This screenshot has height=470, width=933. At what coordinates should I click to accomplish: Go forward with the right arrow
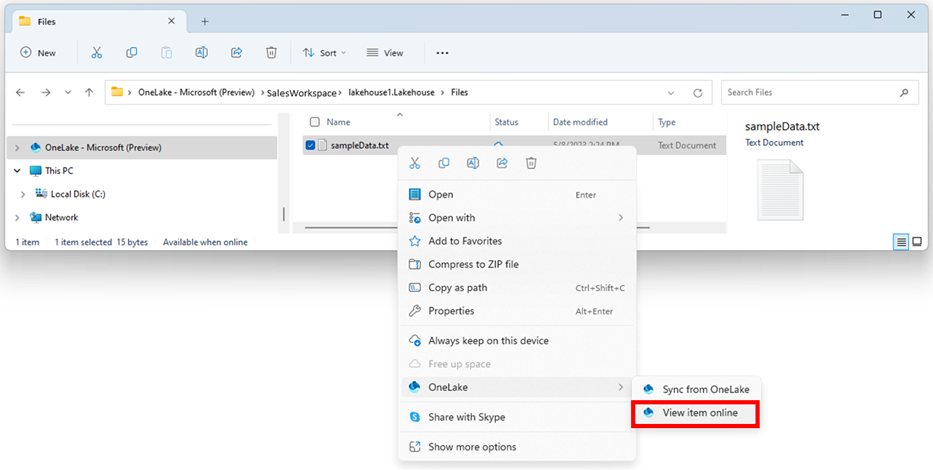click(x=46, y=93)
